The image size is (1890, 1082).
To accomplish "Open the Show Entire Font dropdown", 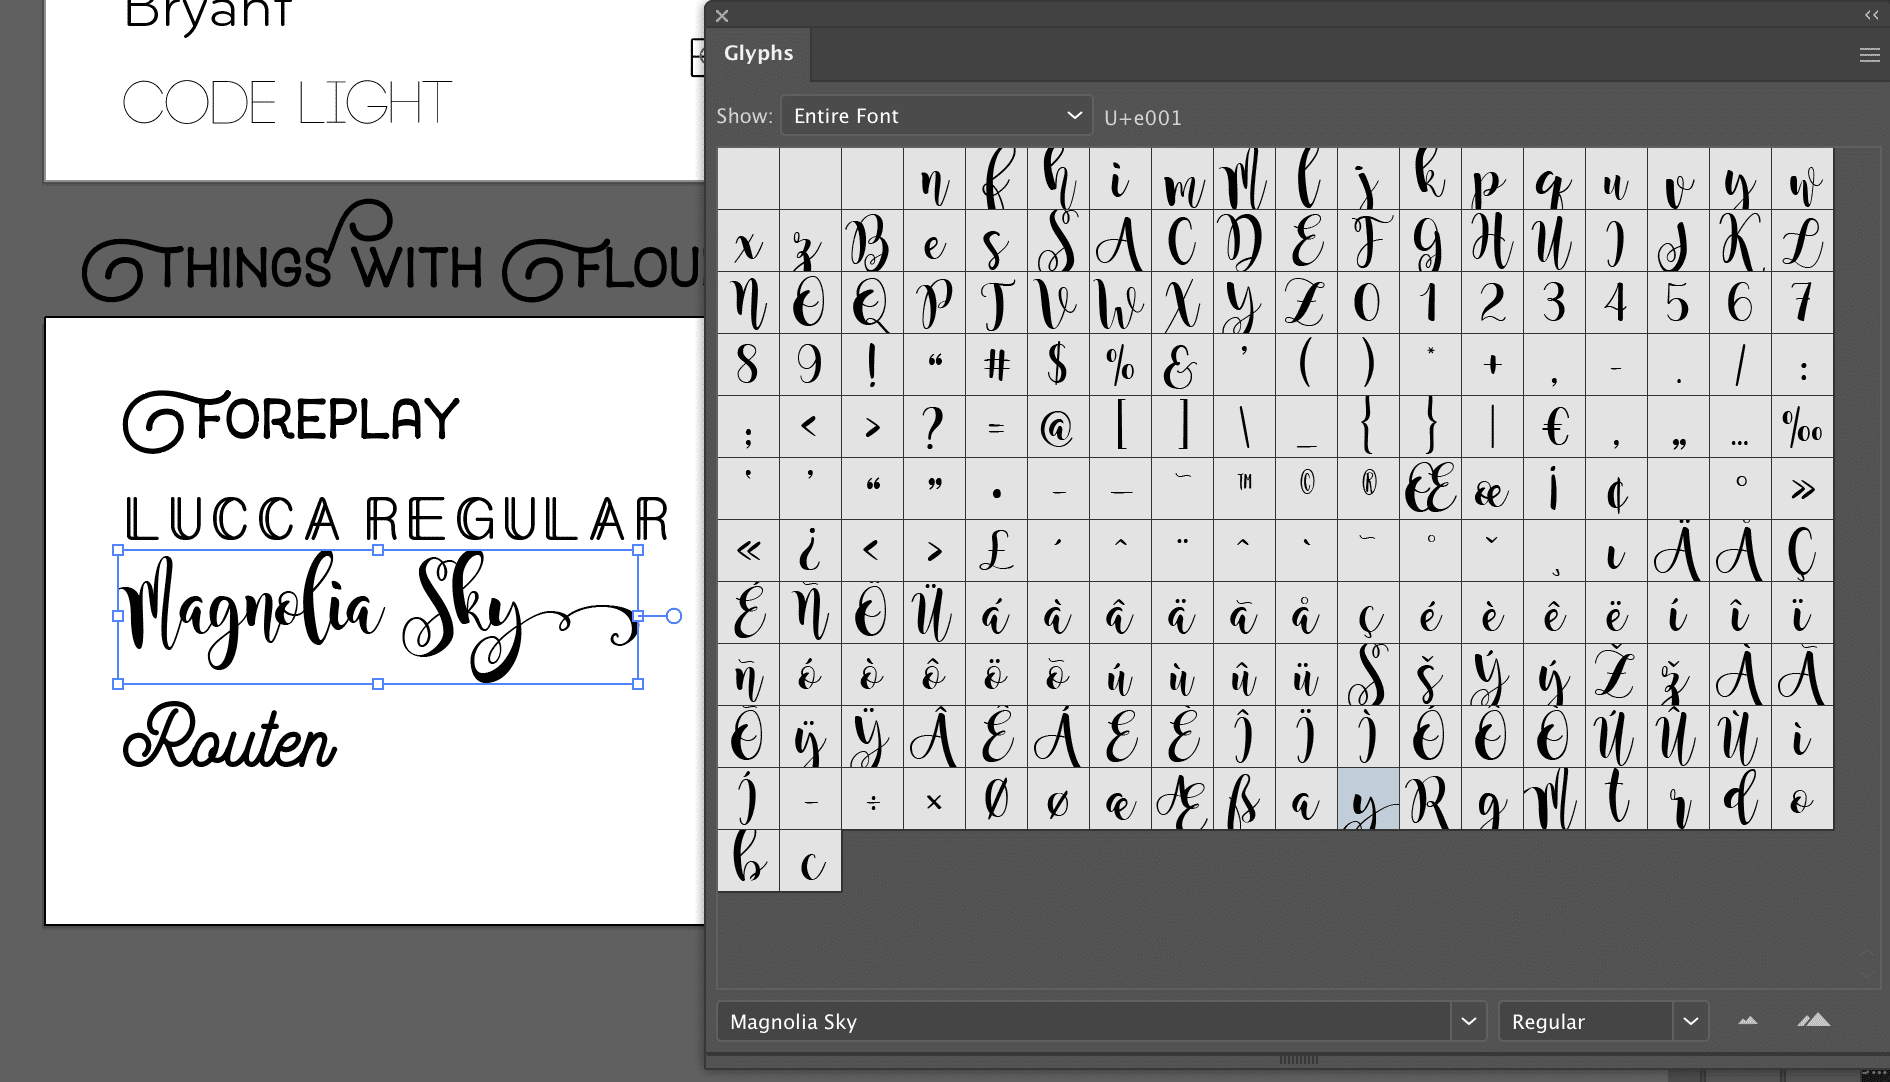I will (936, 116).
